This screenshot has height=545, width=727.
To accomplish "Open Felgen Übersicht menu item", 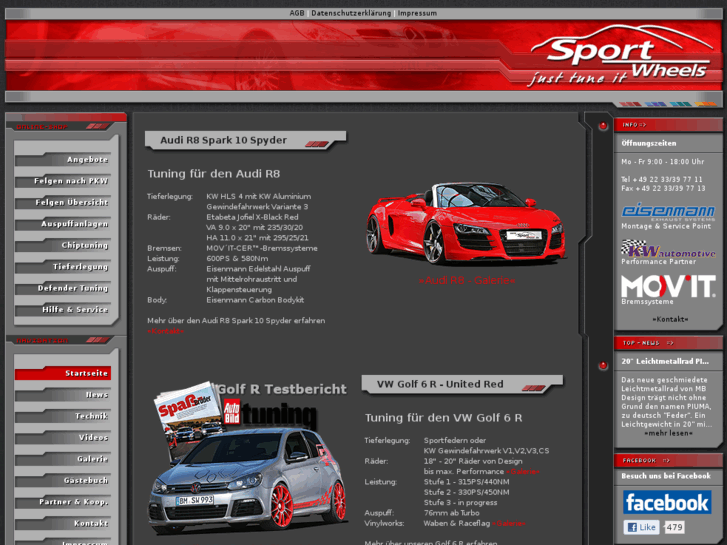I will pyautogui.click(x=63, y=202).
